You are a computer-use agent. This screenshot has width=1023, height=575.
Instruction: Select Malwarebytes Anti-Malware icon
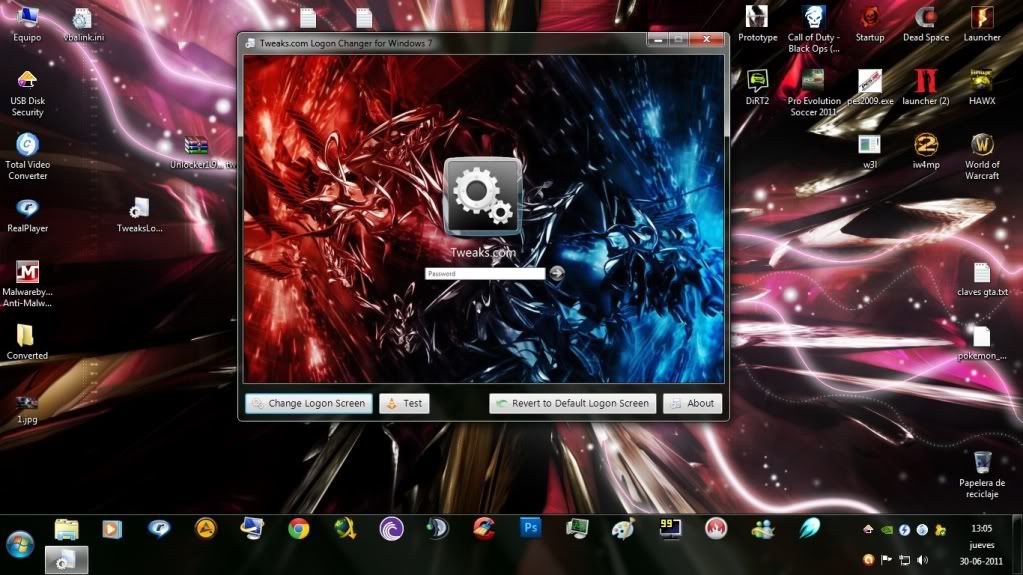(x=27, y=284)
